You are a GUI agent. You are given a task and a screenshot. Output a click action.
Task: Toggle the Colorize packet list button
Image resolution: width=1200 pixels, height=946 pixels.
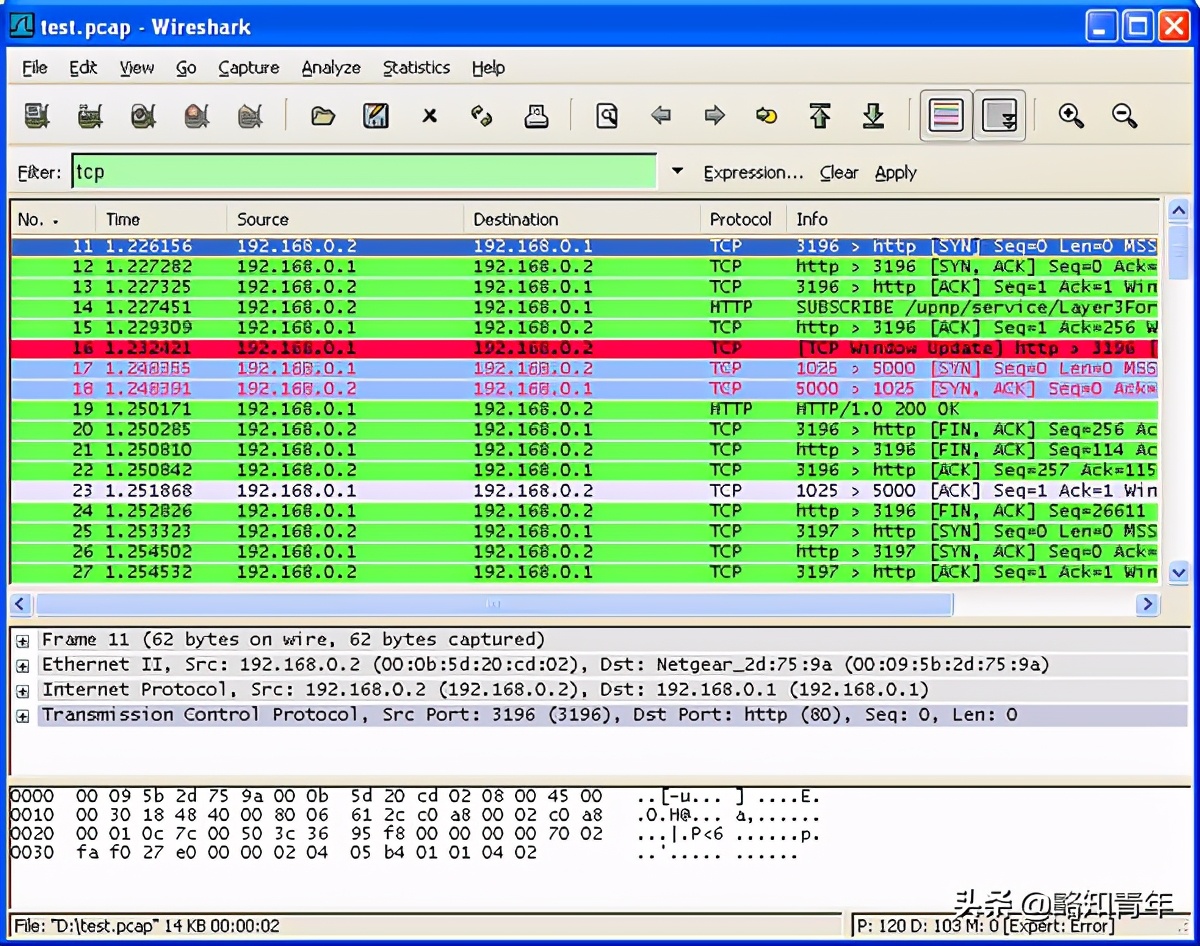pos(946,116)
